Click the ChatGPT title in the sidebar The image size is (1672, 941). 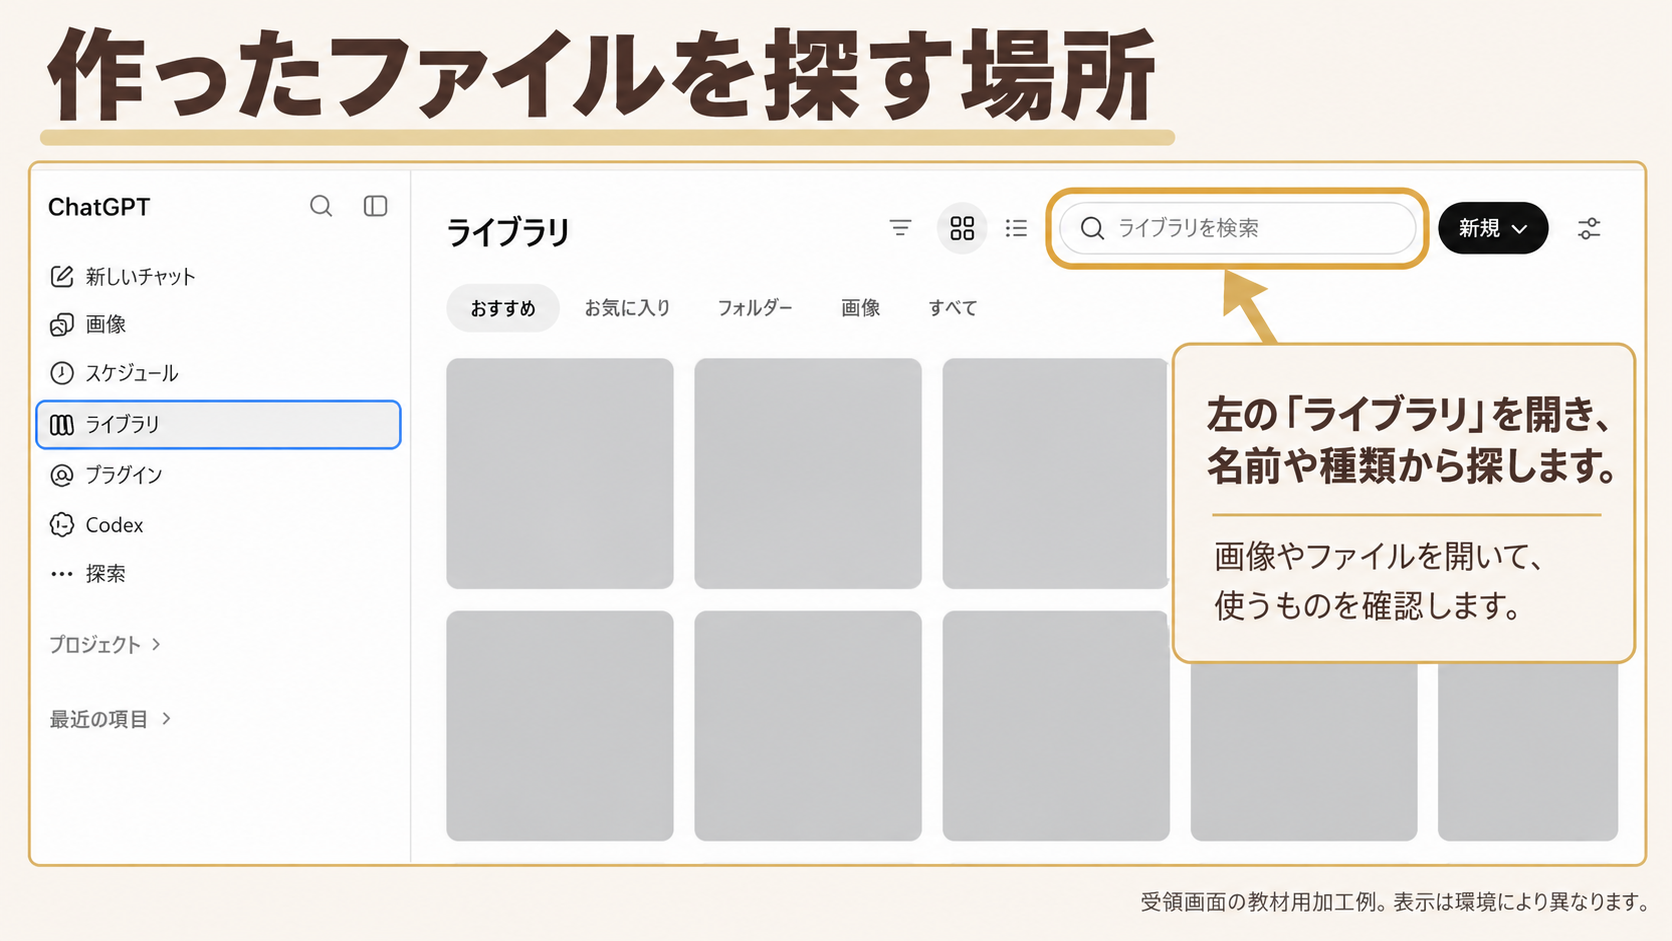[x=99, y=207]
